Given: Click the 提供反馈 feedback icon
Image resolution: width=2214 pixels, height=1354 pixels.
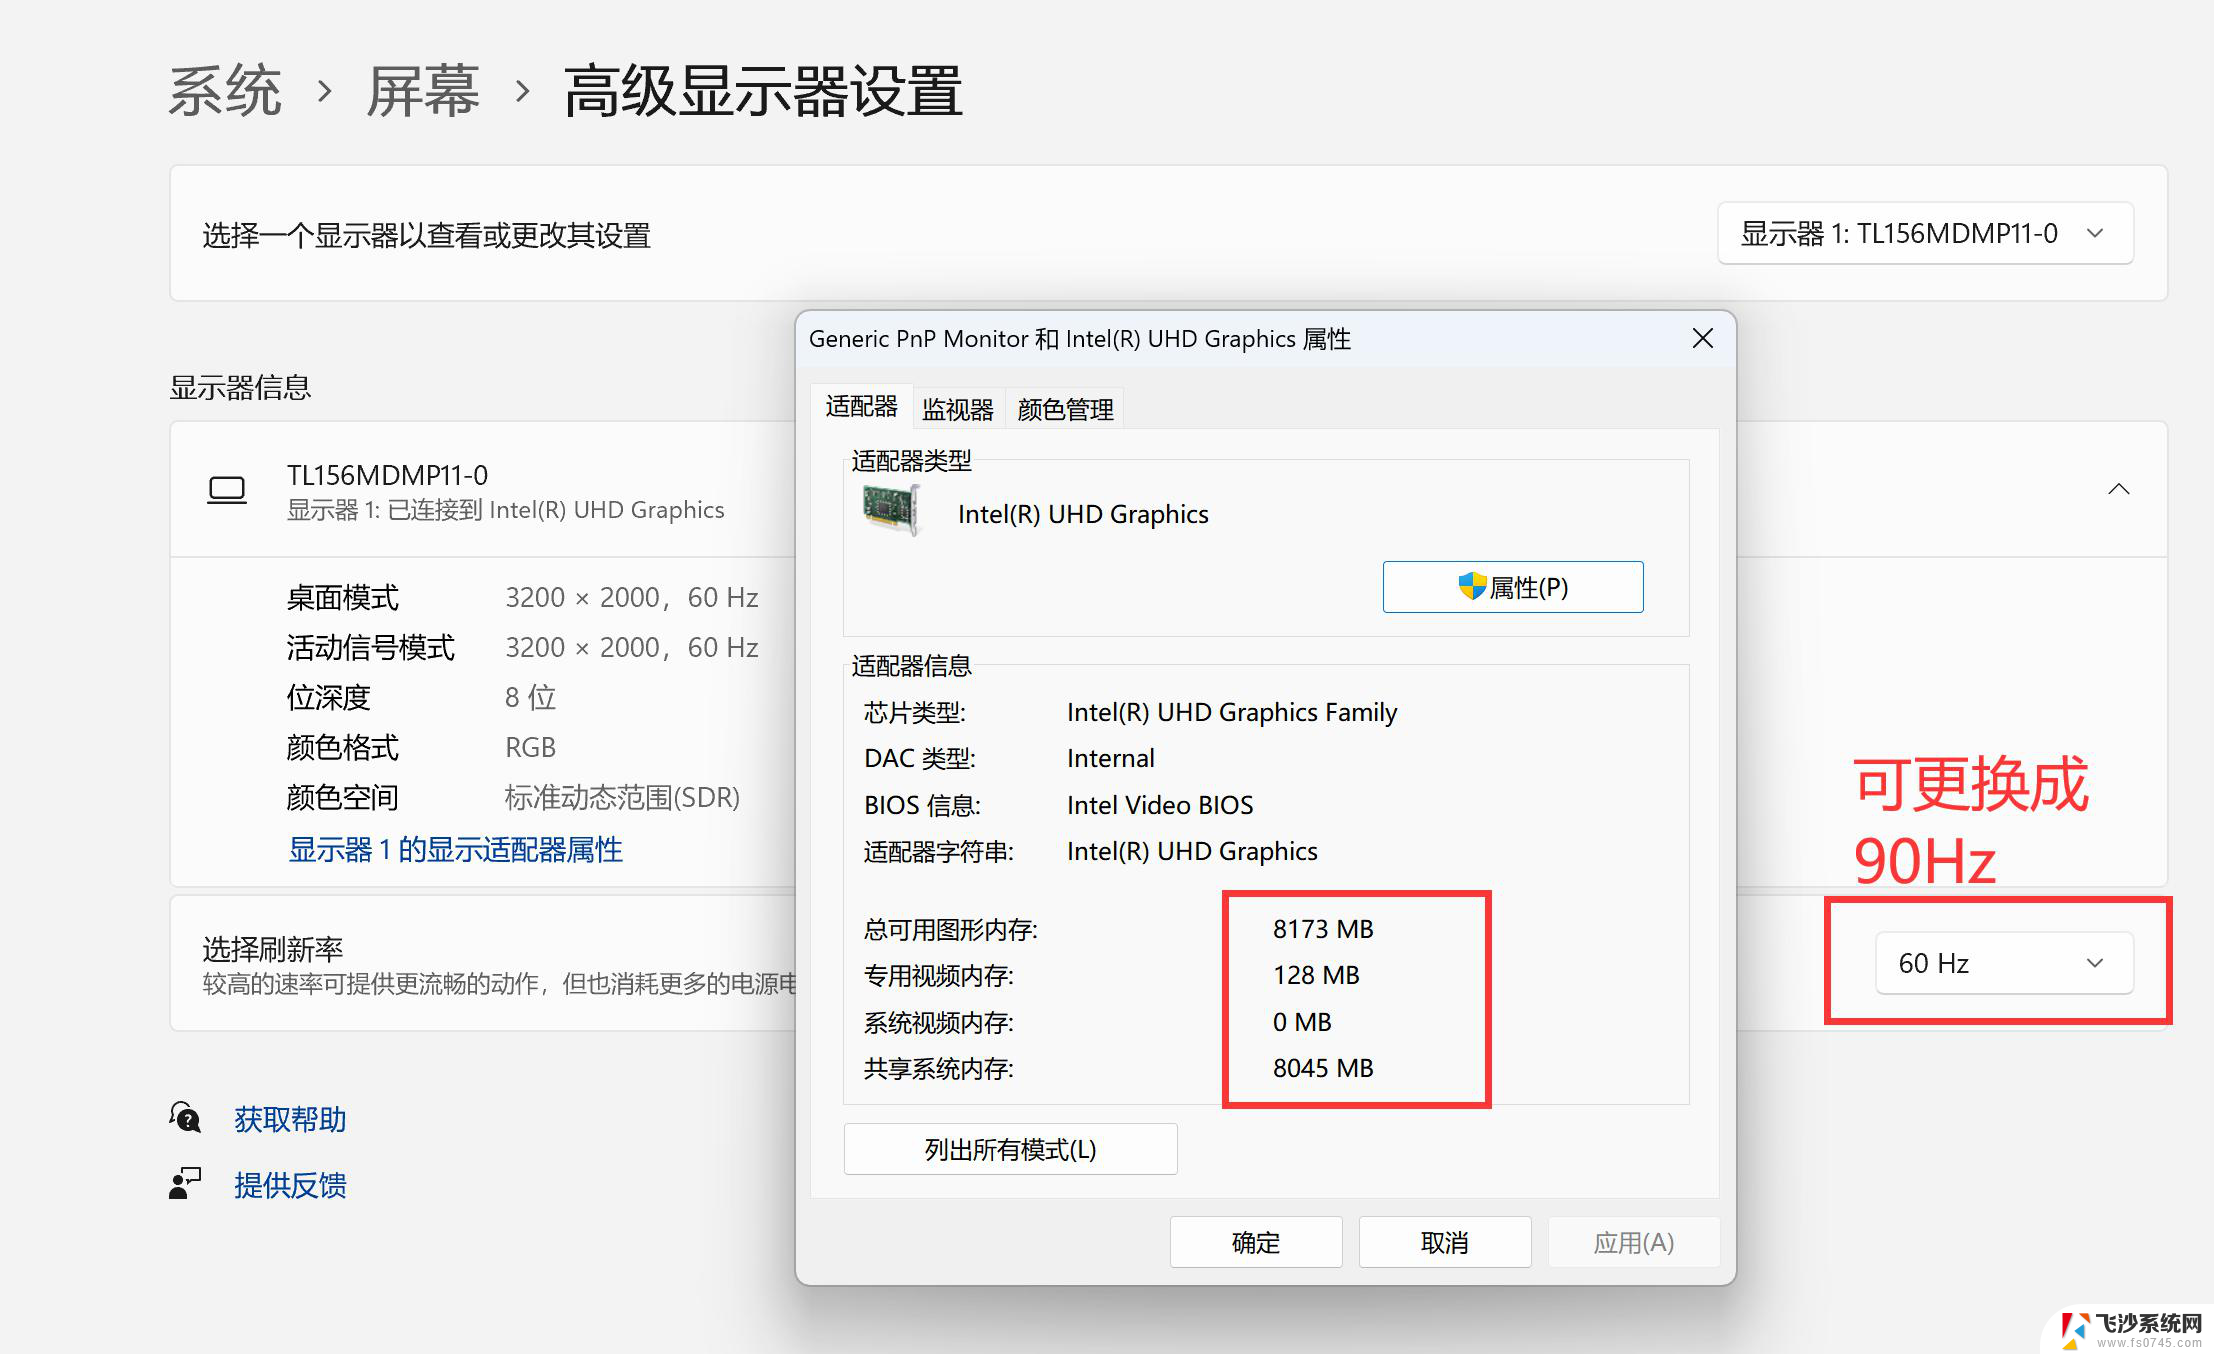Looking at the screenshot, I should click(185, 1184).
